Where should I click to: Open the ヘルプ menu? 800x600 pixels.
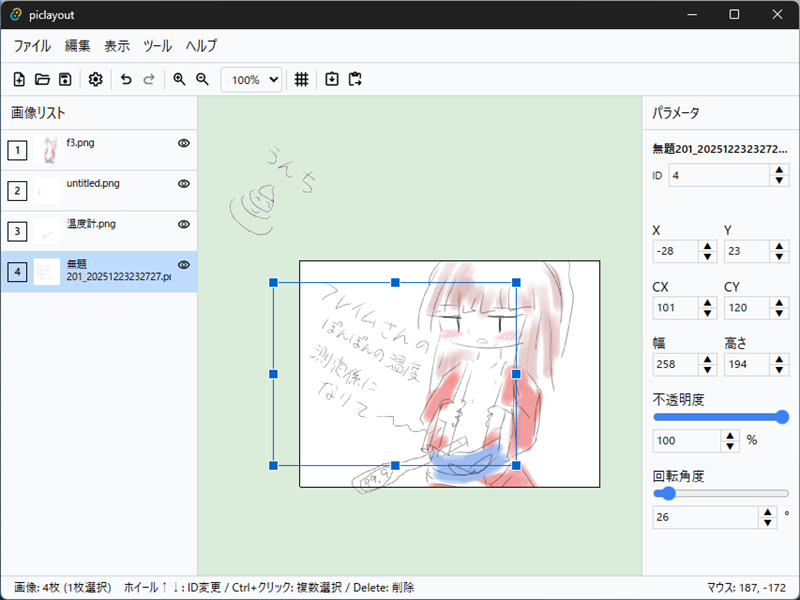point(201,46)
